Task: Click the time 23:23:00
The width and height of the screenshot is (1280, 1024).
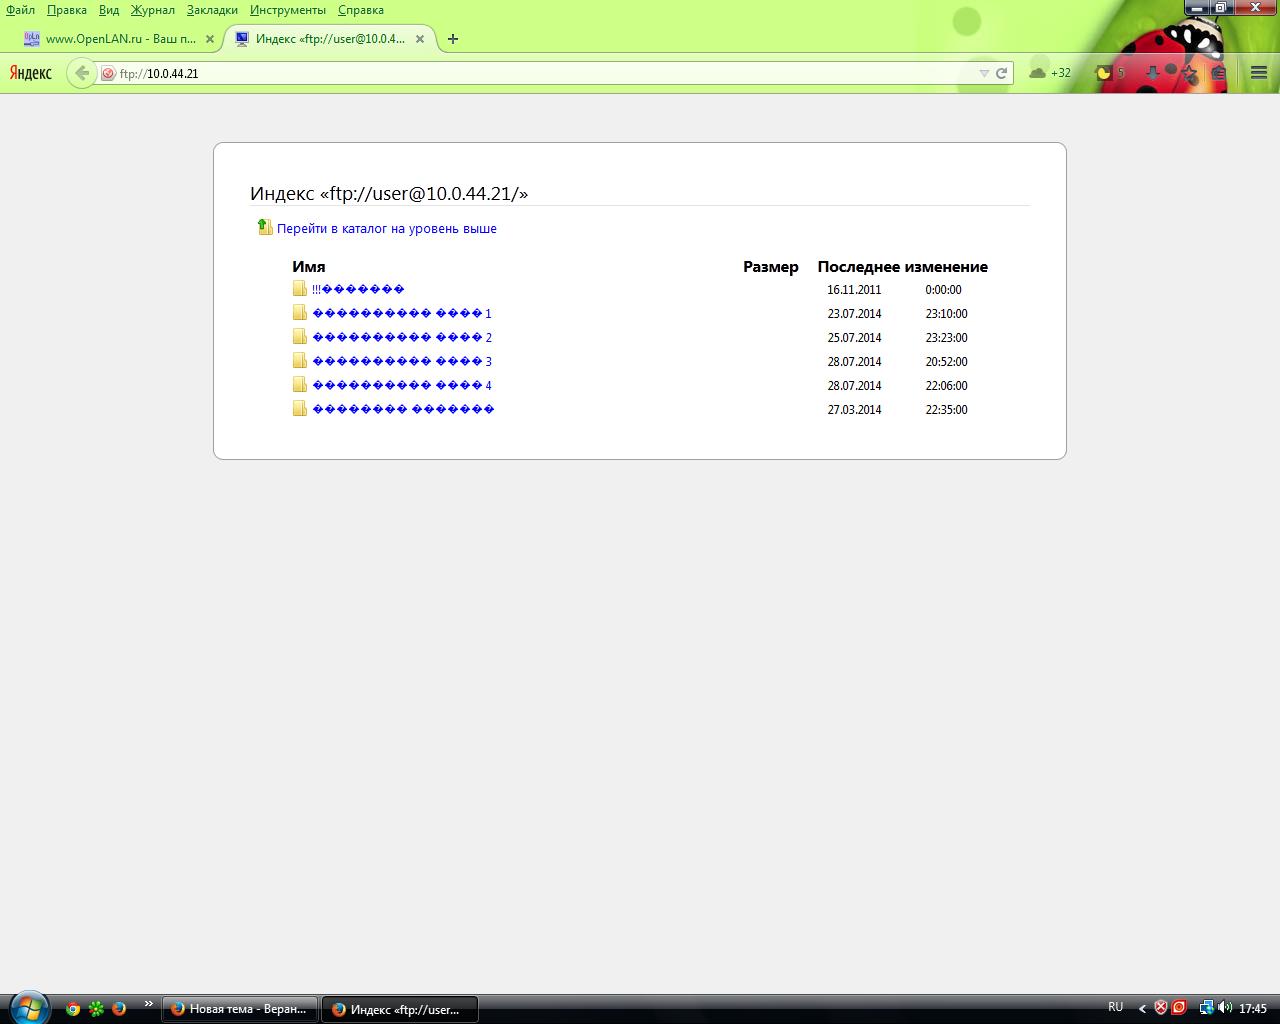Action: [946, 338]
